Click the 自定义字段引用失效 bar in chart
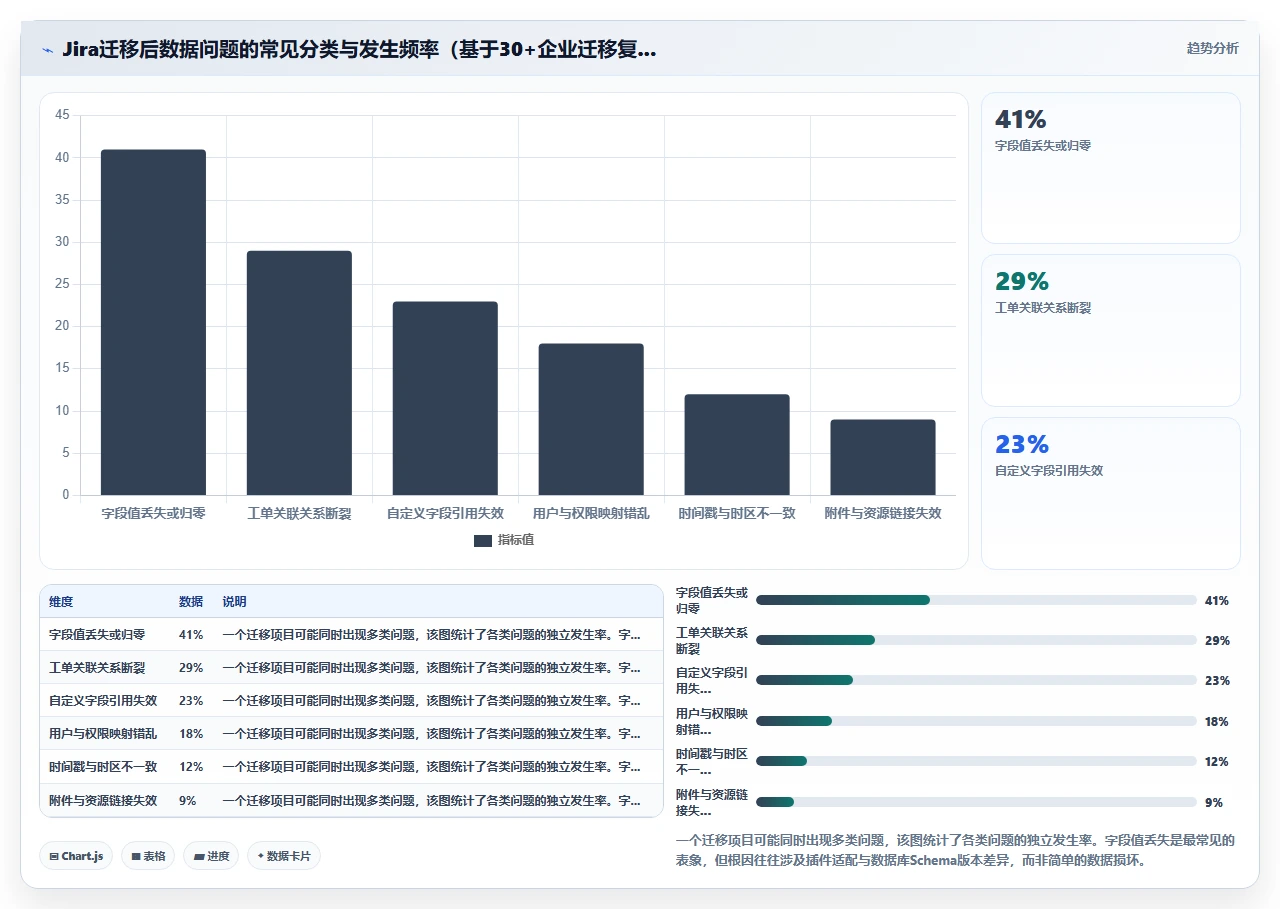Viewport: 1280px width, 909px height. click(x=445, y=398)
